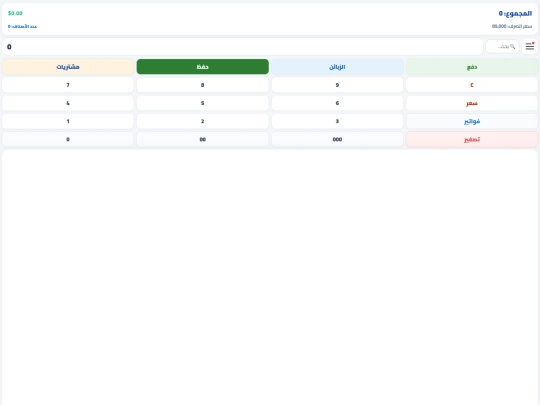Tap keypad digit 8

click(202, 85)
